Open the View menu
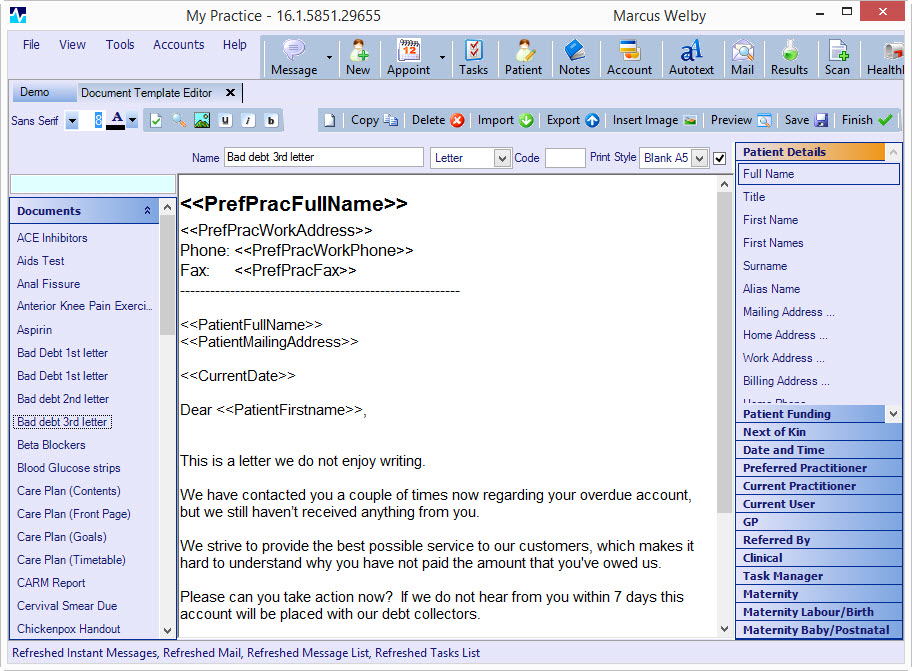Image resolution: width=912 pixels, height=671 pixels. [x=72, y=45]
